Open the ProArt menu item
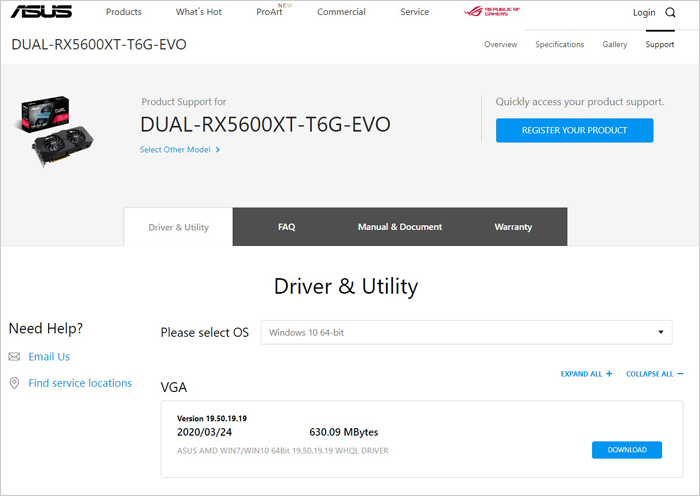Screen dimensions: 700x496 click(270, 12)
